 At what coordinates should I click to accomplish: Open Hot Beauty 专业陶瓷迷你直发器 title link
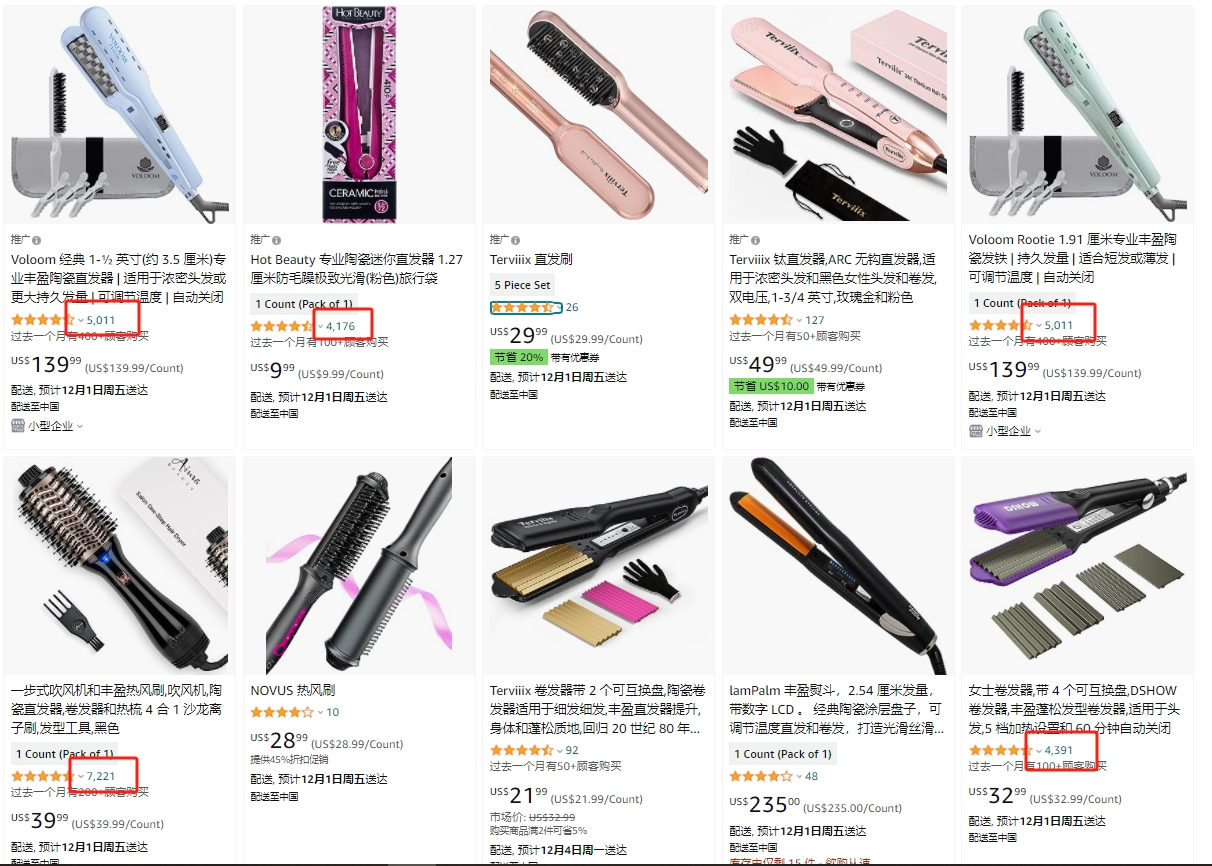pyautogui.click(x=357, y=268)
